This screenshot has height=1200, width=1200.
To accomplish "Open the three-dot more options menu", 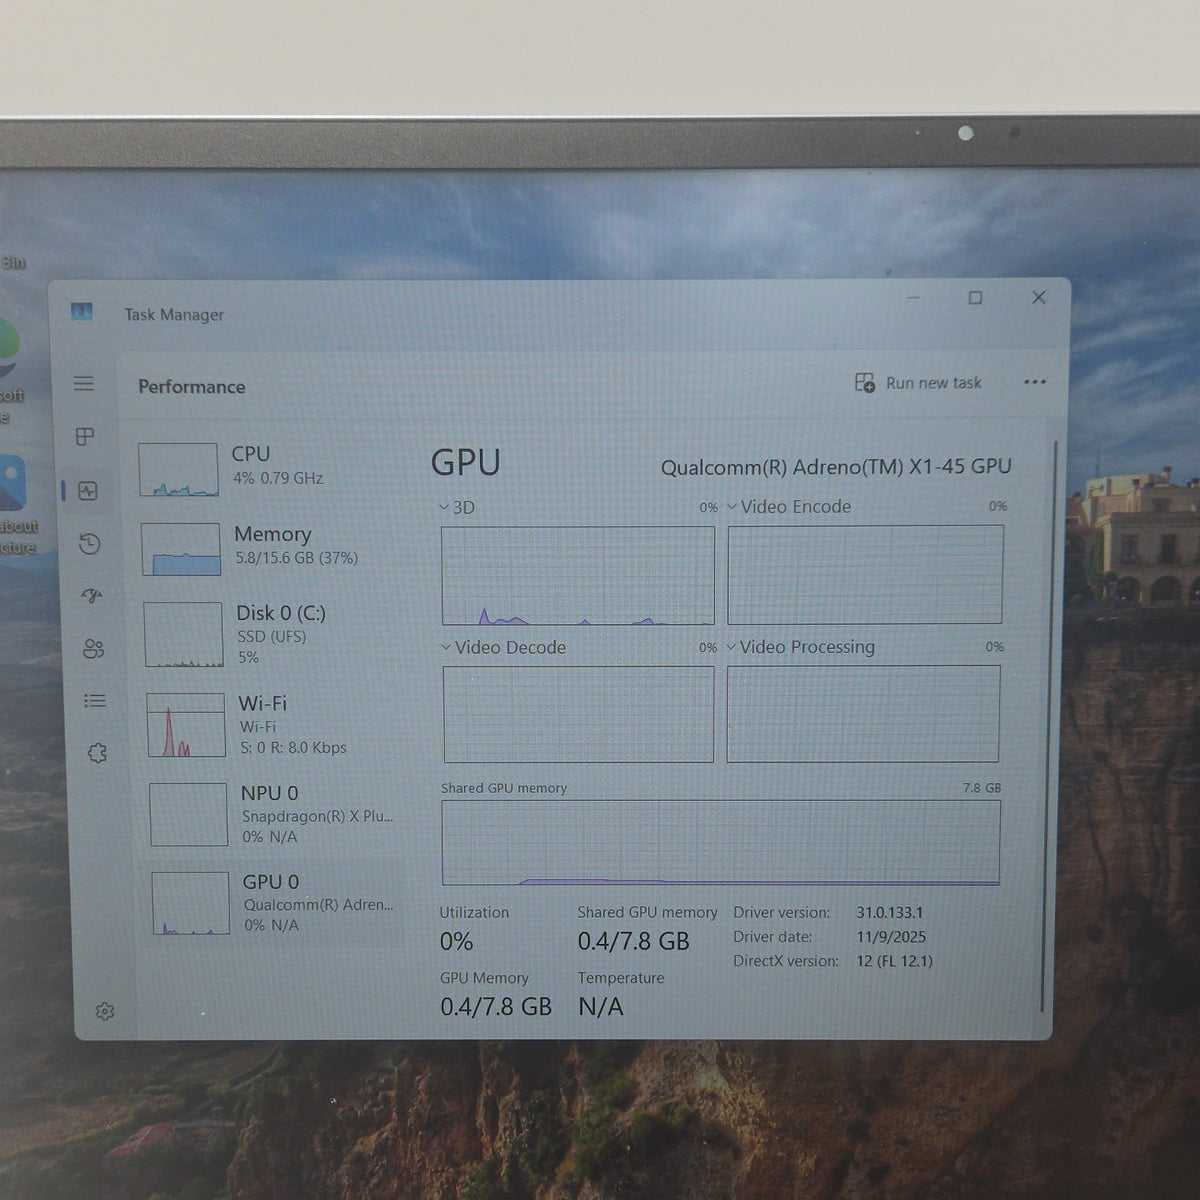I will [1035, 382].
